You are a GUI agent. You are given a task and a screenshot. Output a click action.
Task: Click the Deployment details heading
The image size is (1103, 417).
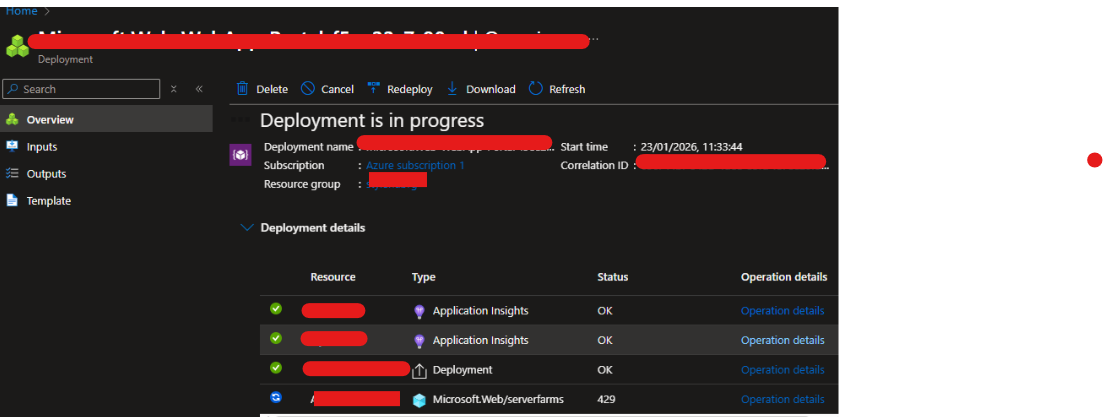(x=313, y=228)
